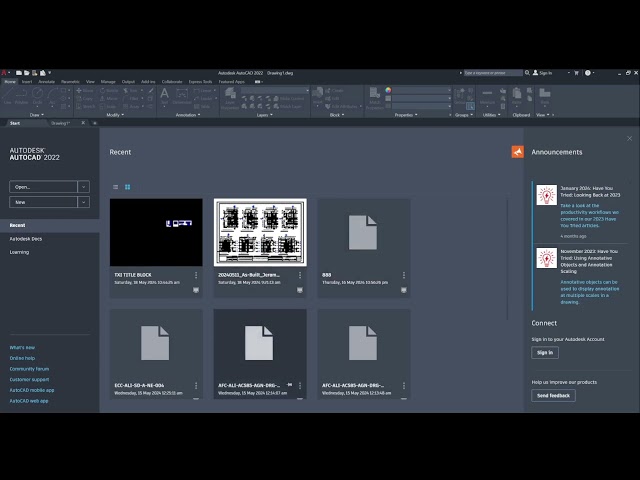Click the orange announcements megaphone icon
640x480 pixels.
(518, 151)
